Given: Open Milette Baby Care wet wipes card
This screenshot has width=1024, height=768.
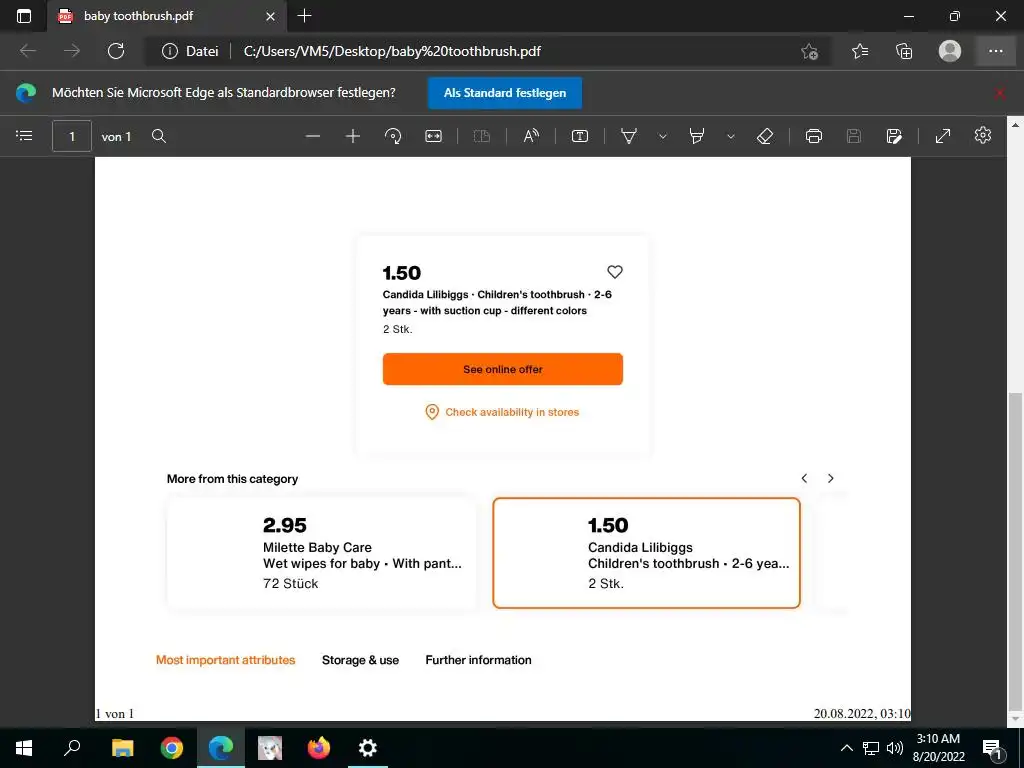Looking at the screenshot, I should (321, 553).
